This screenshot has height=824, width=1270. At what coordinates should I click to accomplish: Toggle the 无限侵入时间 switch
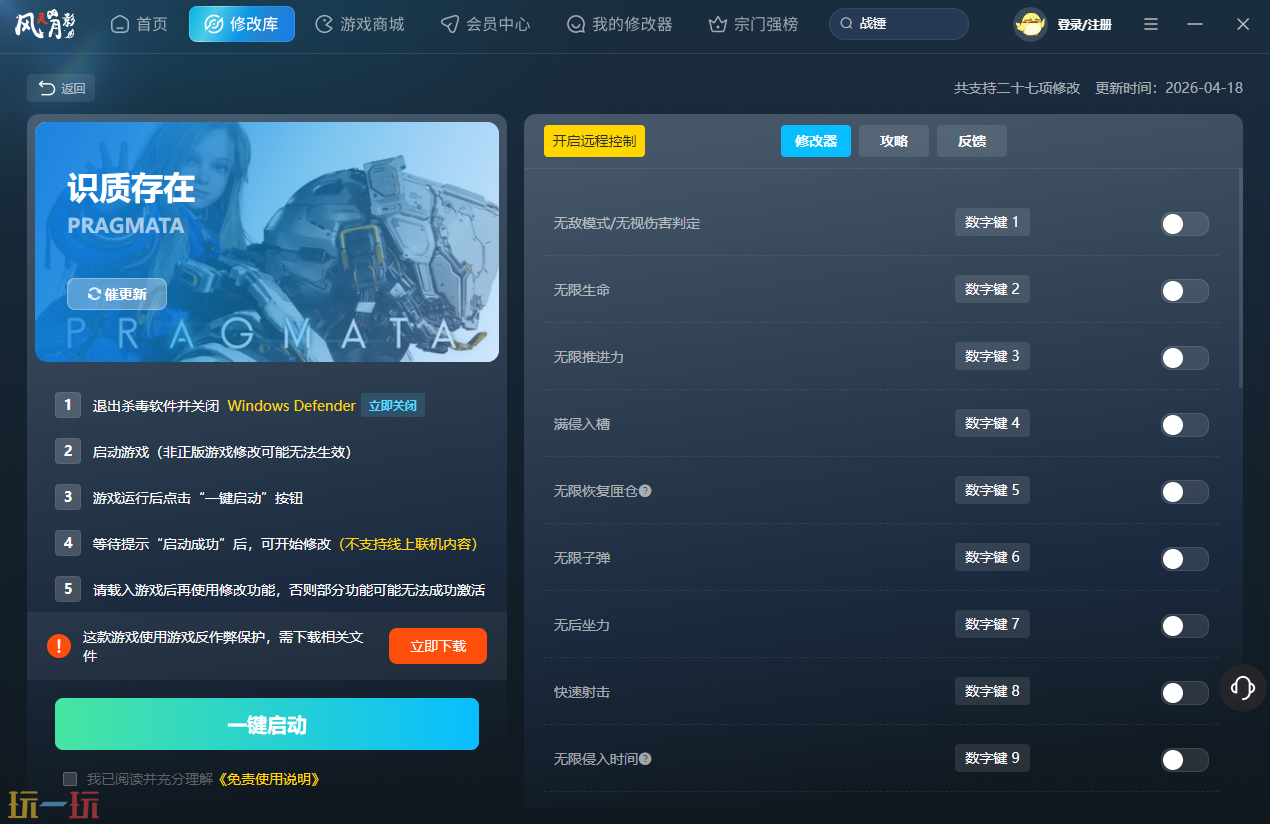1184,760
